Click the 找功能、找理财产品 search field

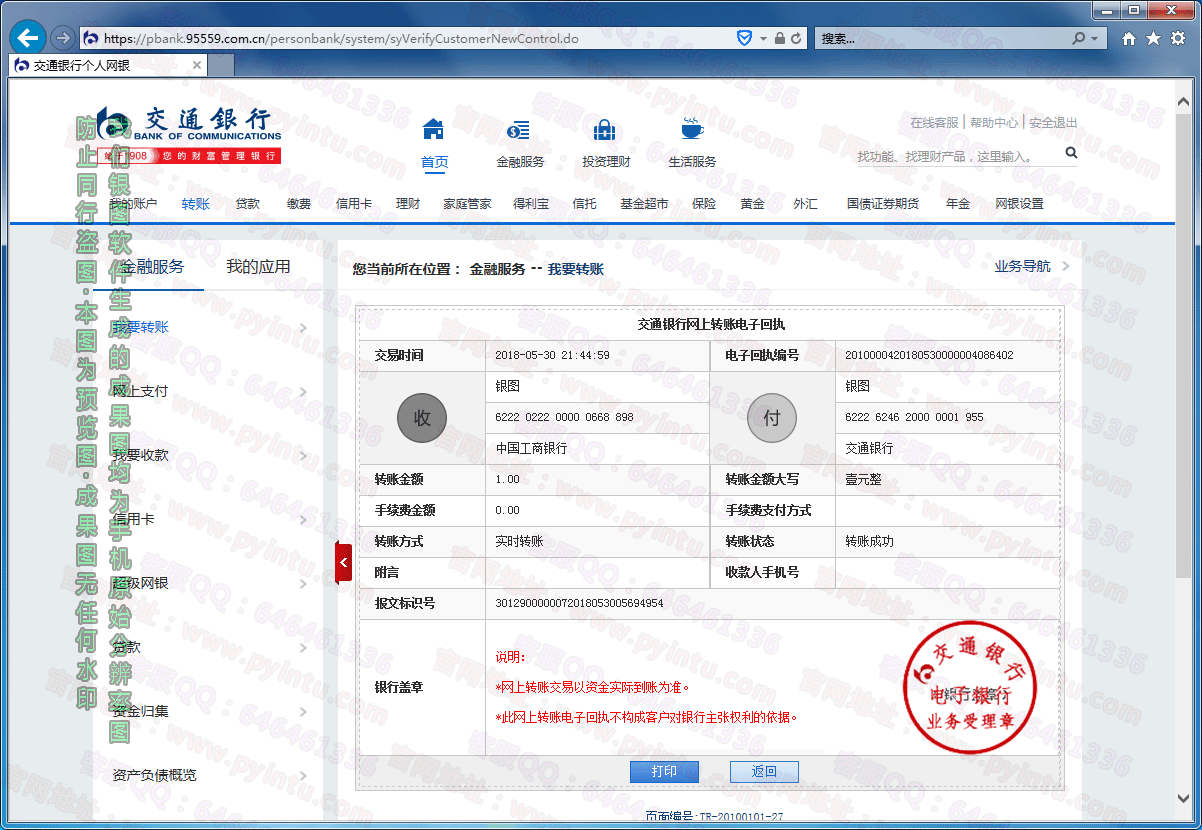pos(957,156)
